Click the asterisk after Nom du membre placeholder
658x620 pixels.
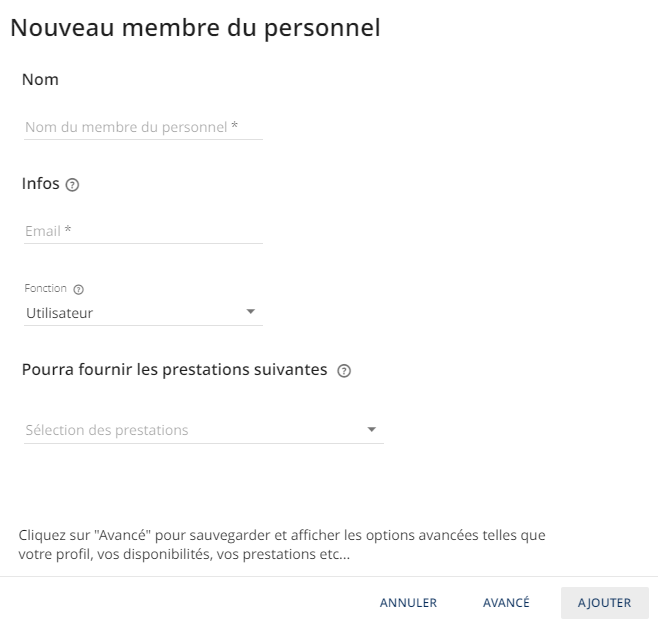235,125
